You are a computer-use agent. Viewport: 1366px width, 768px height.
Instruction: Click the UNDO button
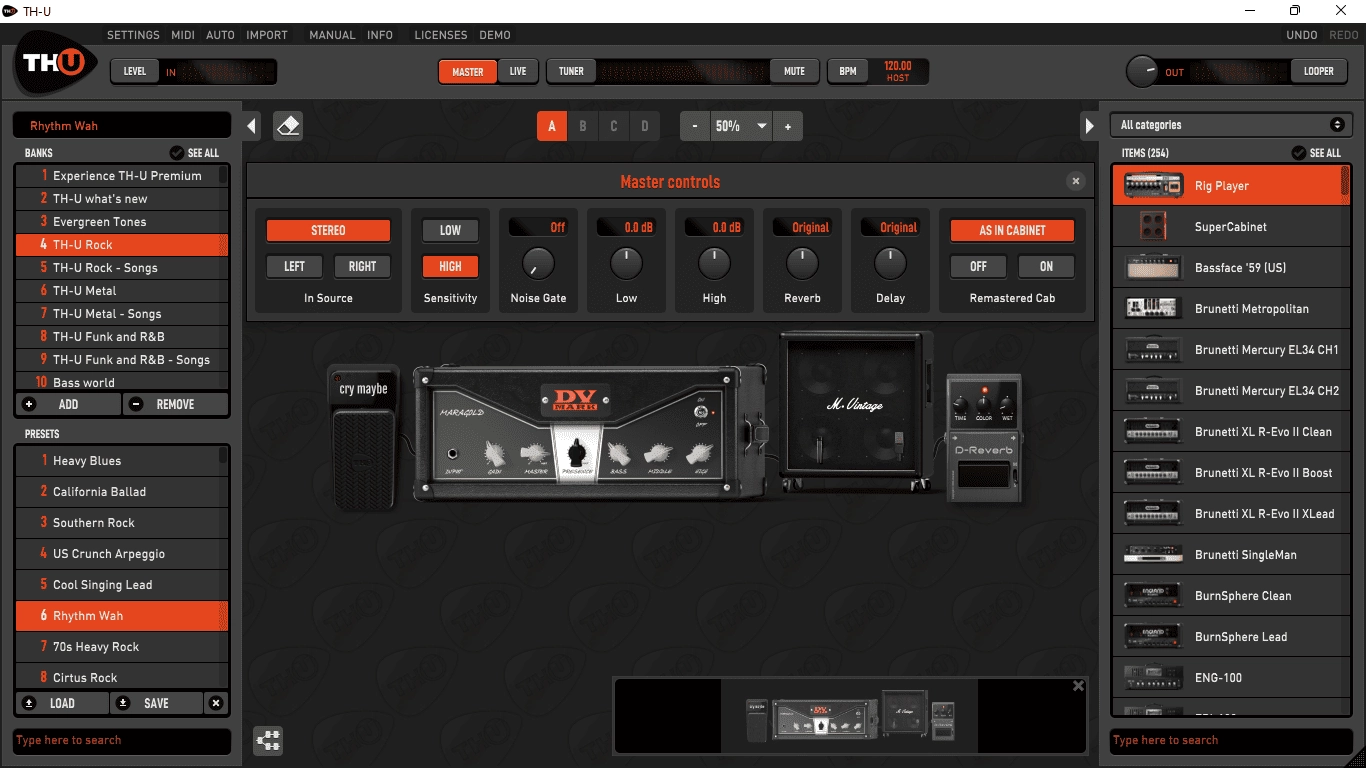click(1302, 35)
